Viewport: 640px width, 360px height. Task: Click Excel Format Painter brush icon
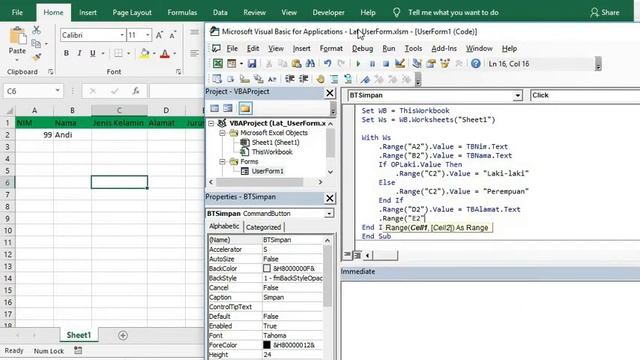click(36, 58)
